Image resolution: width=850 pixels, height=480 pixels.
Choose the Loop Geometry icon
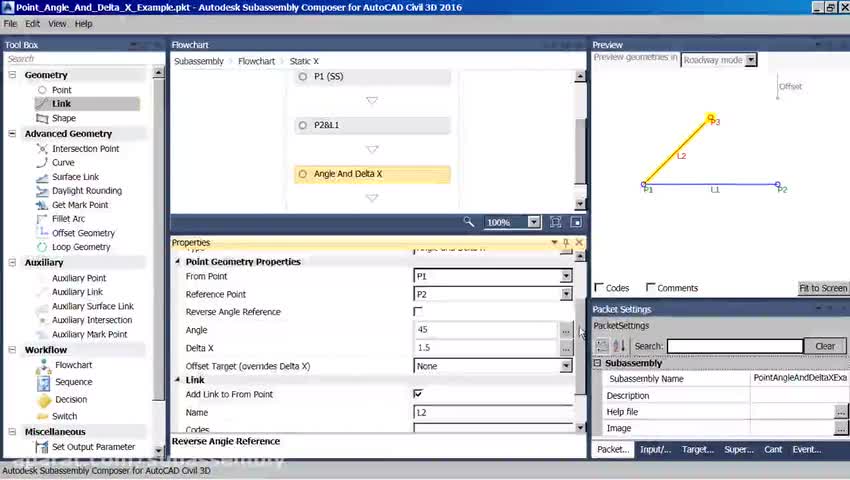[x=42, y=247]
